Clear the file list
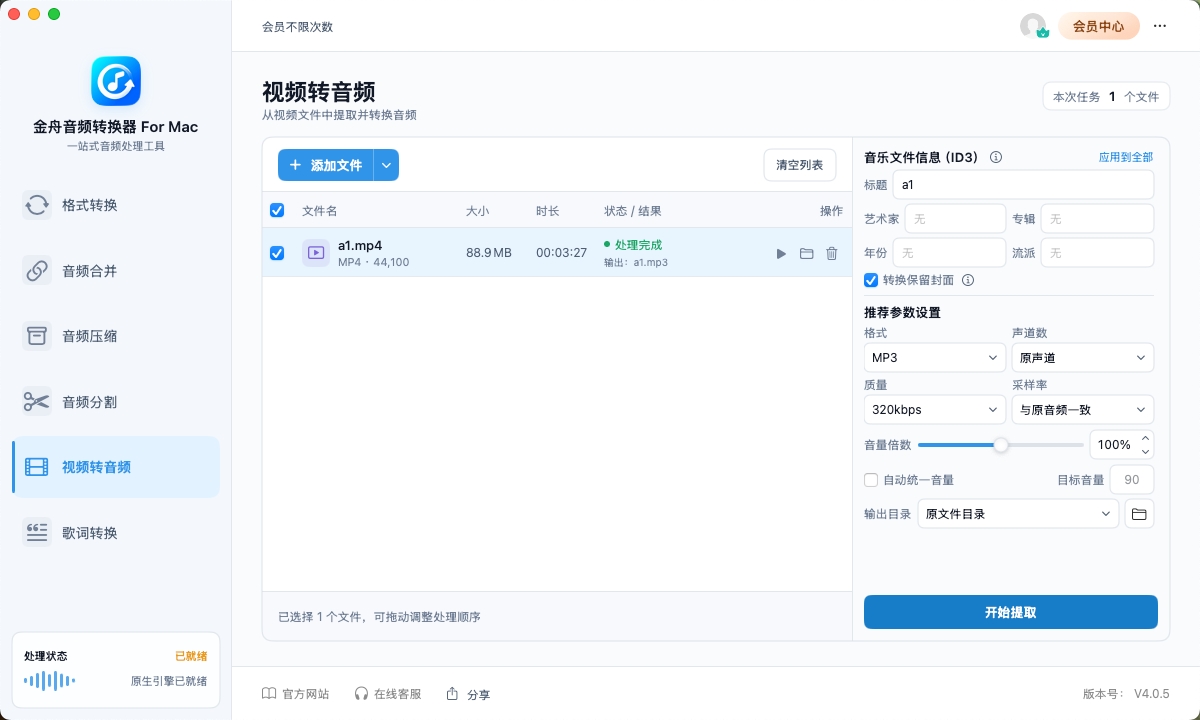Screen dimensions: 1200x720 coord(800,165)
